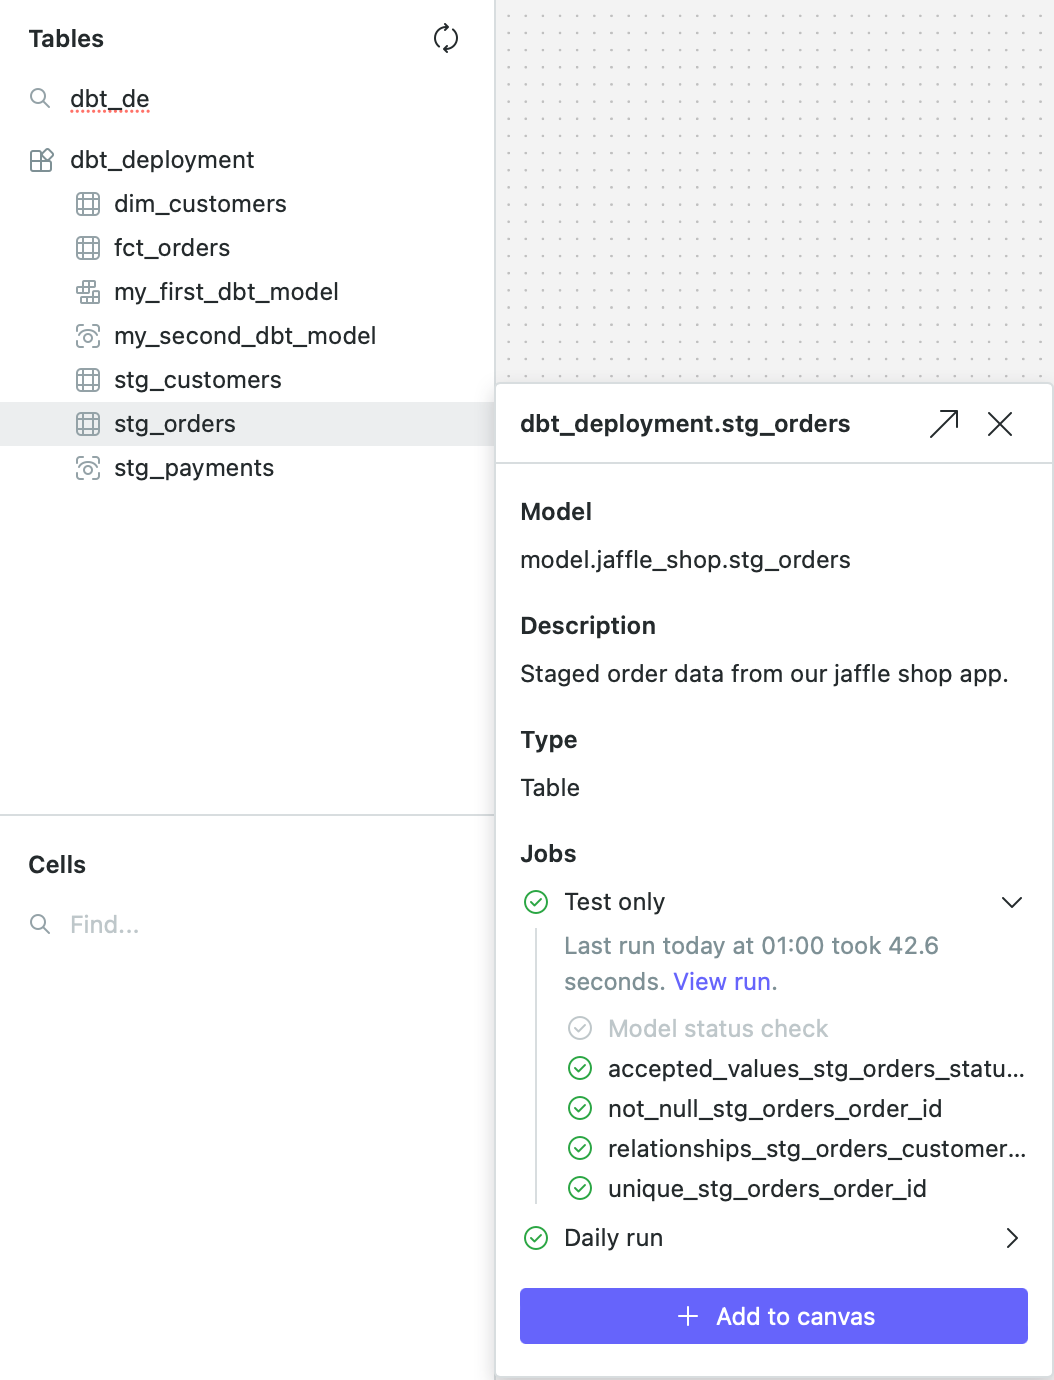Click the Add to canvas button
1054x1380 pixels.
773,1316
